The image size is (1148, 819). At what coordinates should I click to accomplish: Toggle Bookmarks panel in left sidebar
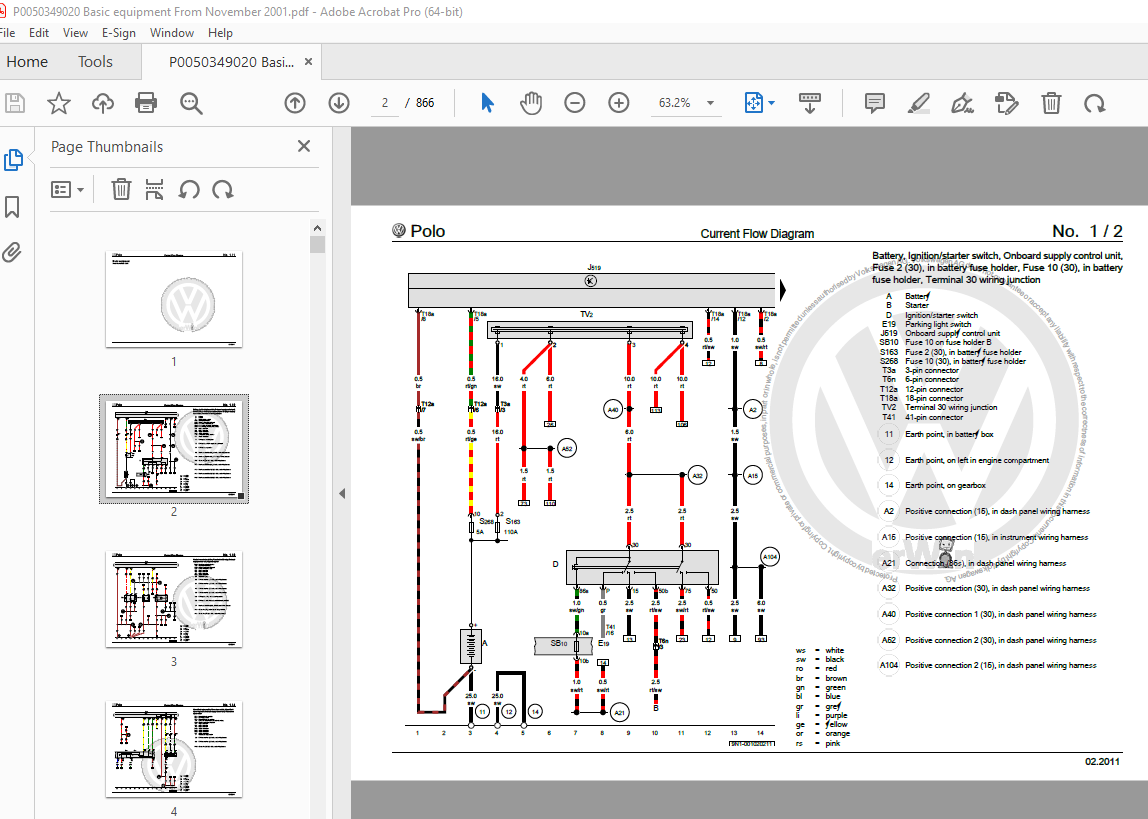[x=13, y=207]
